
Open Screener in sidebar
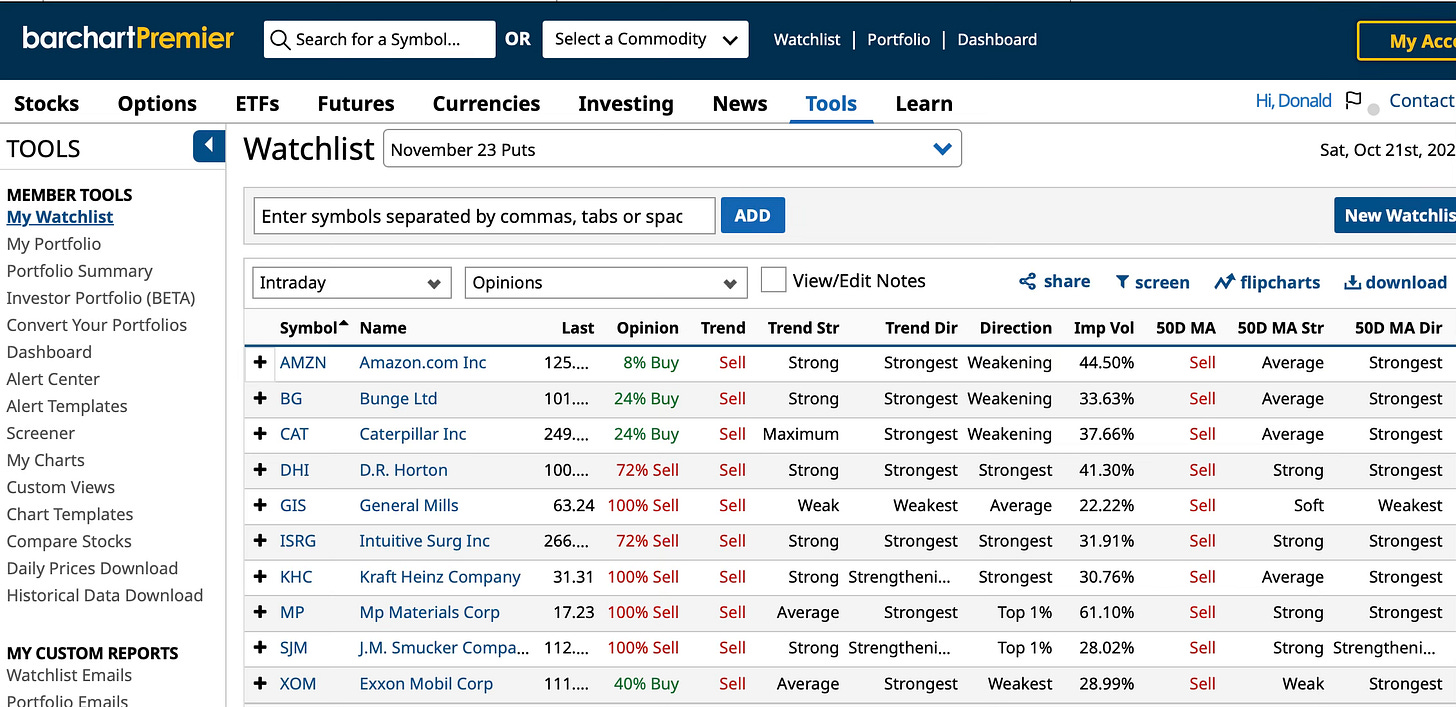41,433
